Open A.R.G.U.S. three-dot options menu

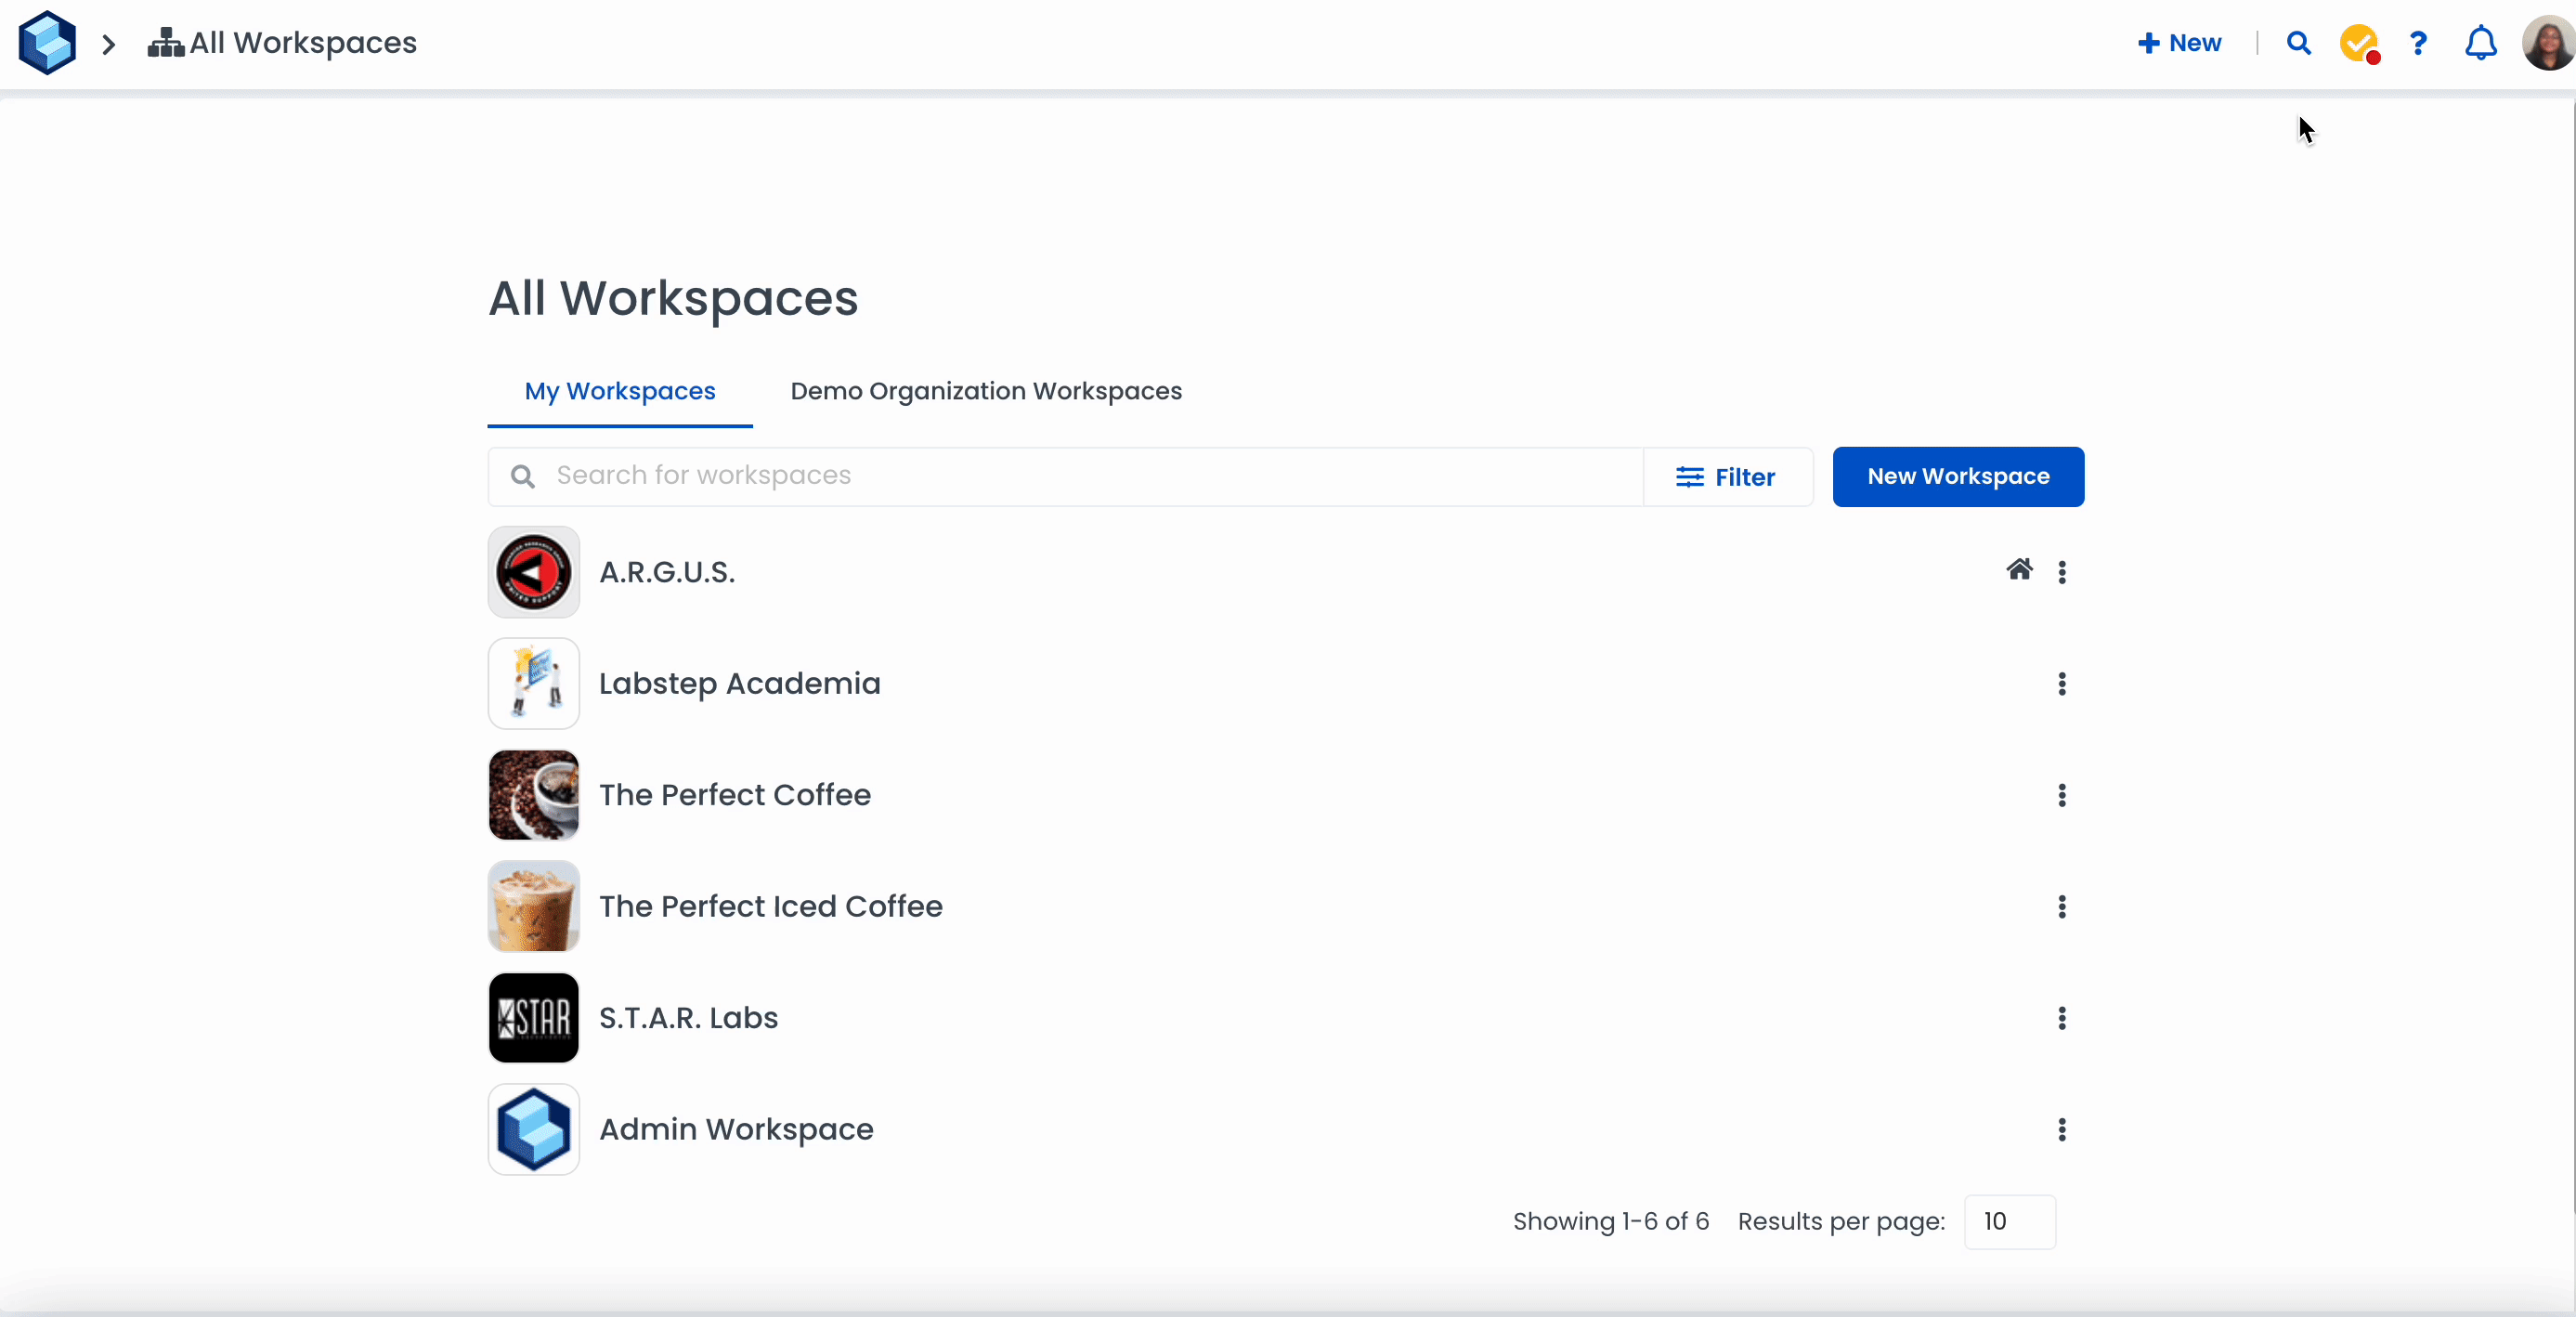(x=2062, y=572)
